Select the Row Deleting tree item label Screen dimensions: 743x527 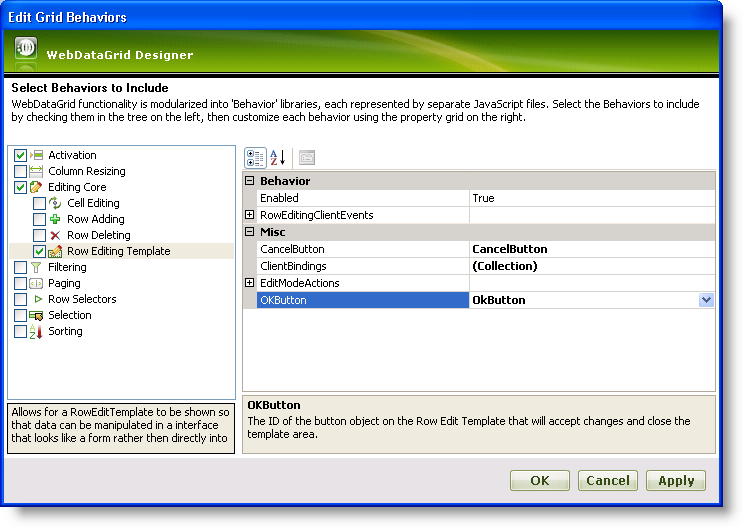[x=99, y=236]
